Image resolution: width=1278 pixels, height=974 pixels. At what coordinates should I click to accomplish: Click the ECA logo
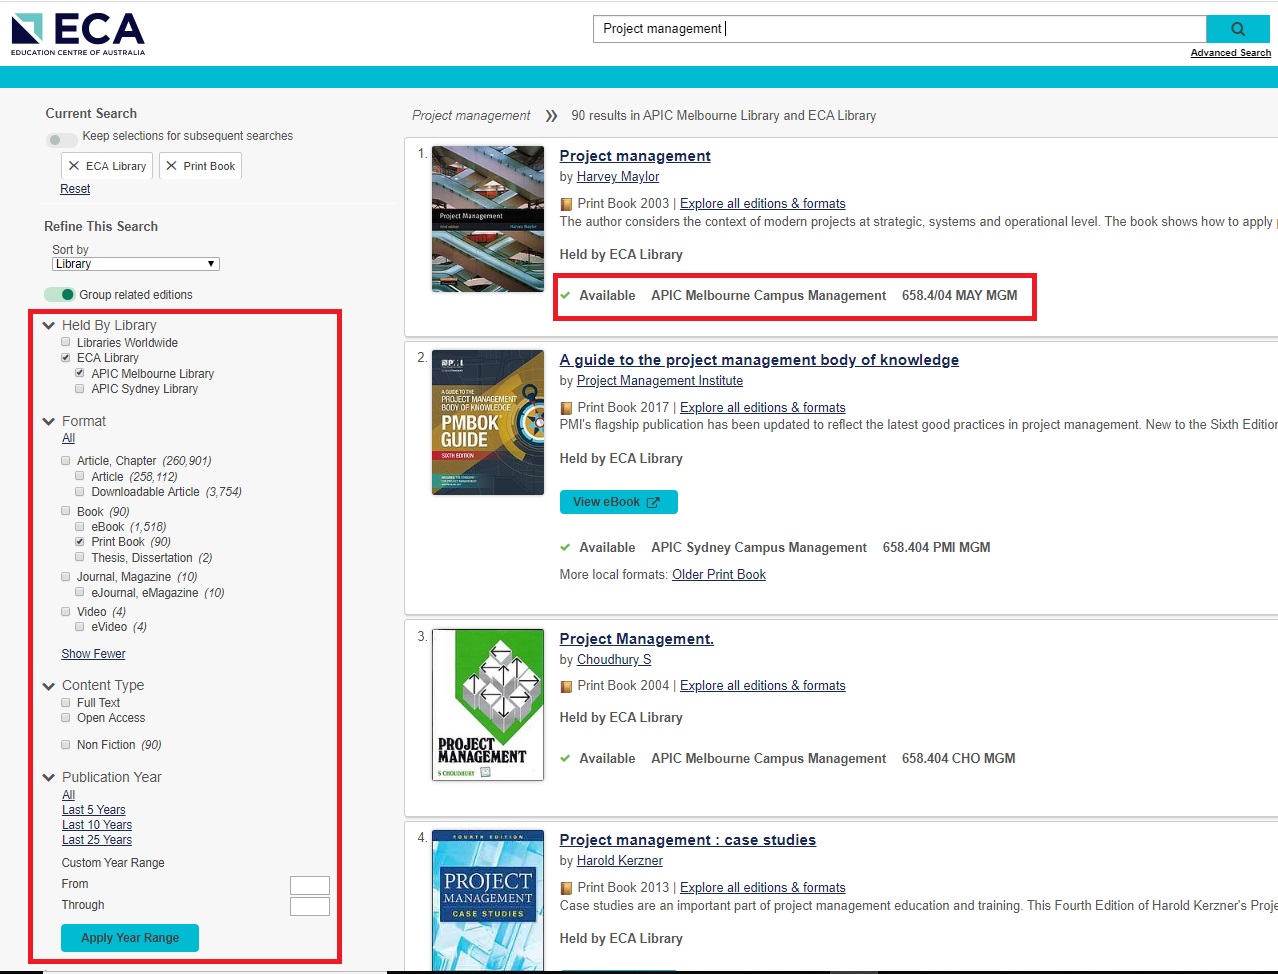click(77, 31)
